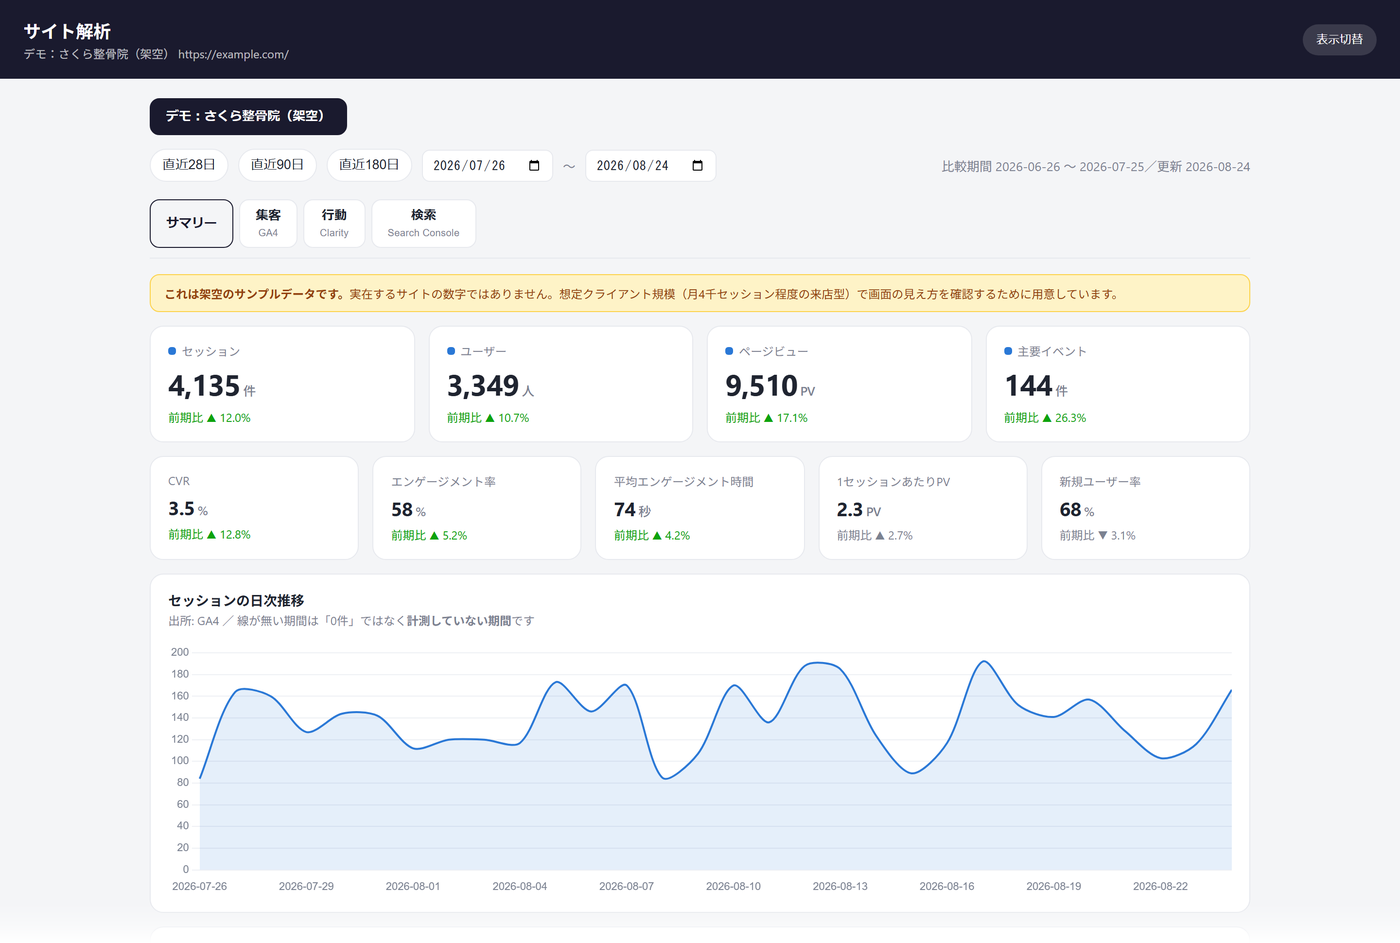Click the yellow sample-data notice banner
Viewport: 1400px width, 943px height.
[x=700, y=293]
